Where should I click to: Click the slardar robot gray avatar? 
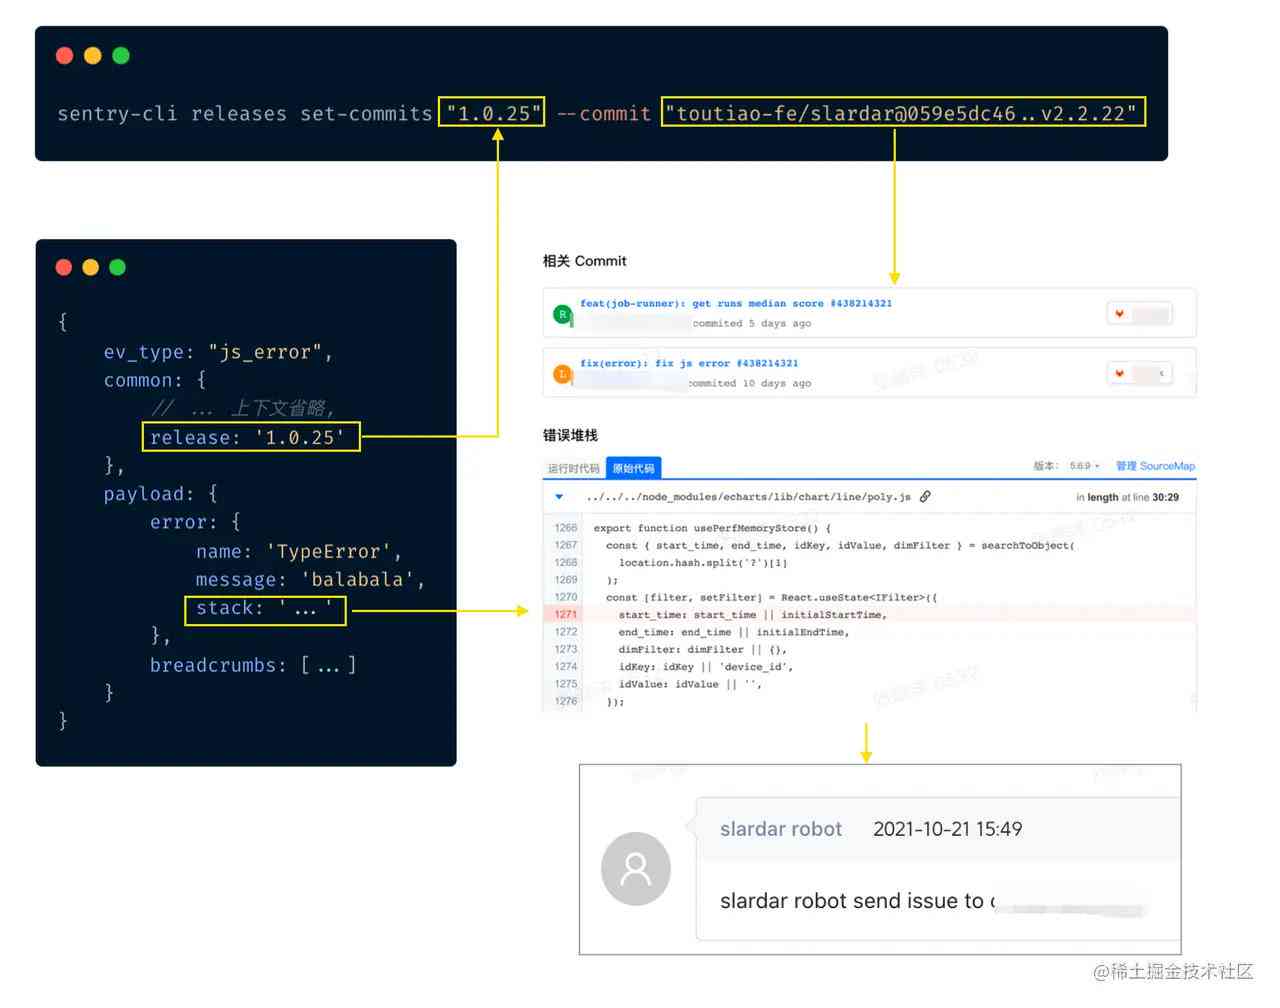coord(636,869)
